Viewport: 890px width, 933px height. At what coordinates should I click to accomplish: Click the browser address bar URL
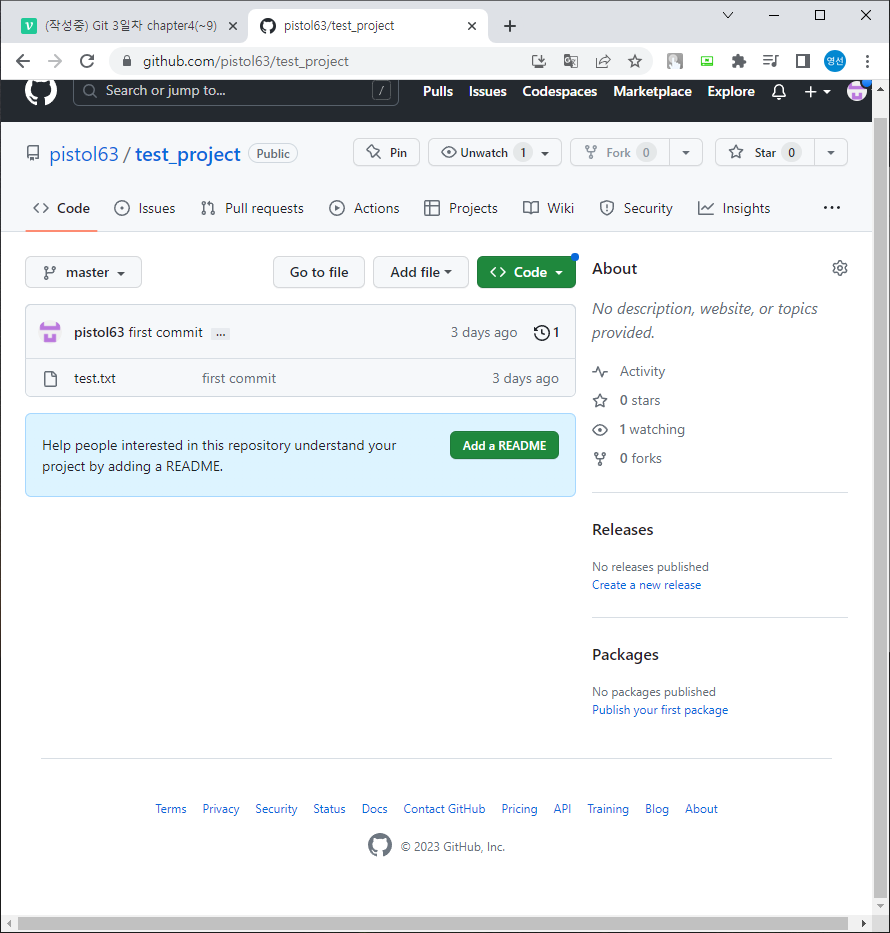tap(245, 61)
